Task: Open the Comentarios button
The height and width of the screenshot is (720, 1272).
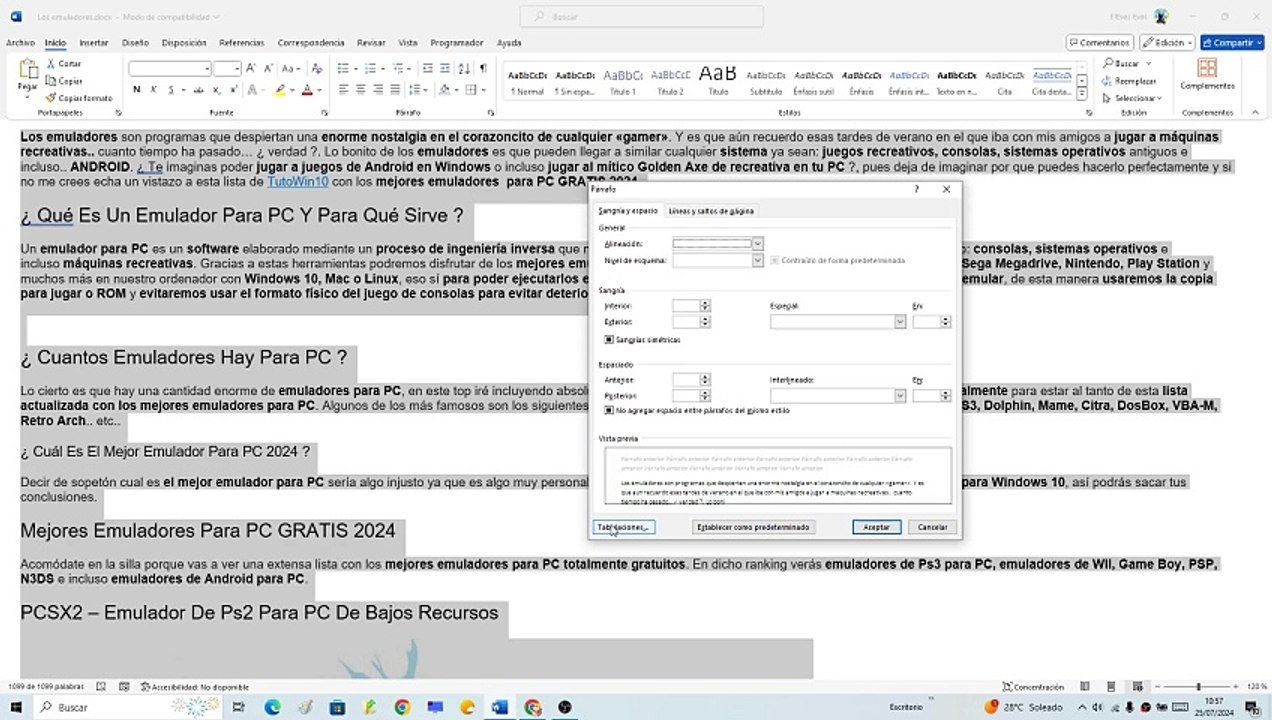Action: [x=1100, y=43]
